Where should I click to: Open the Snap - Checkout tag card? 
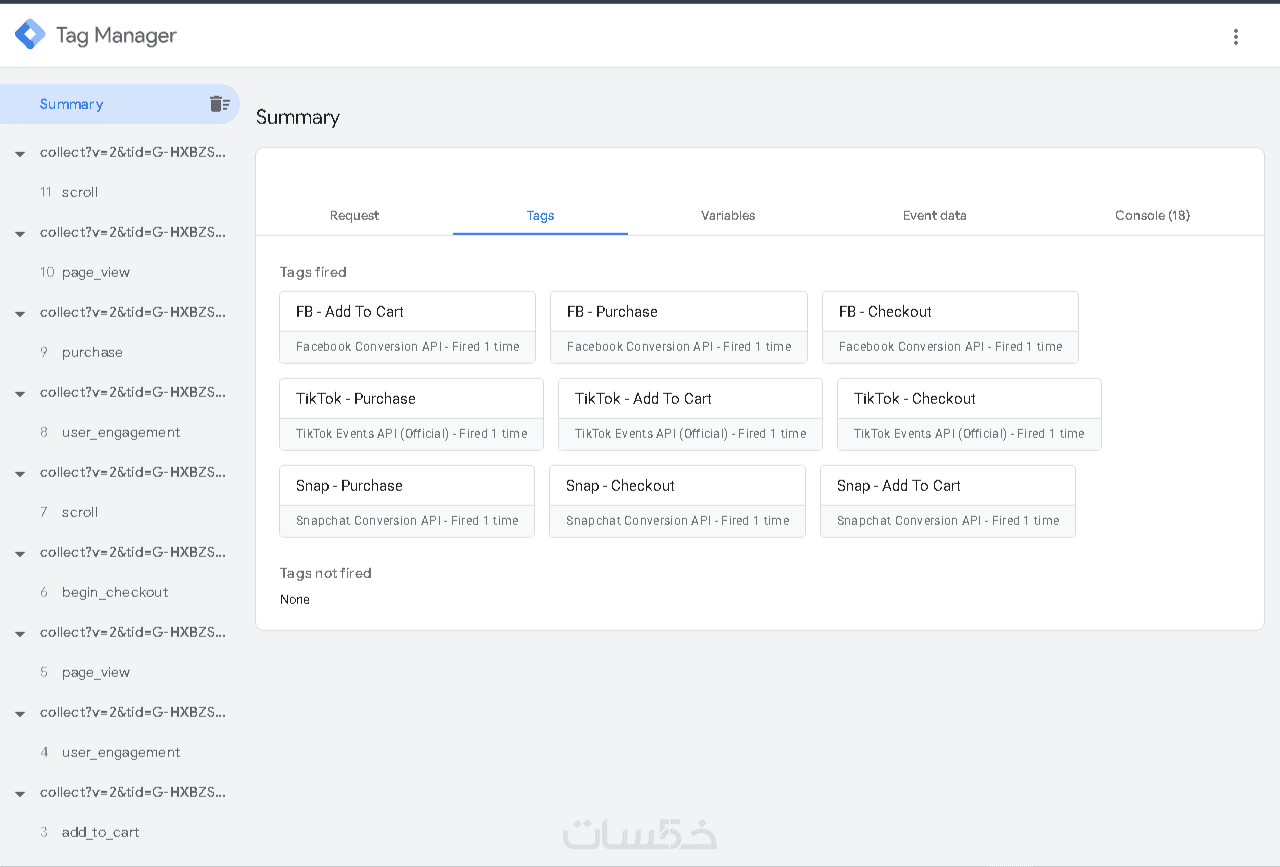pos(677,501)
